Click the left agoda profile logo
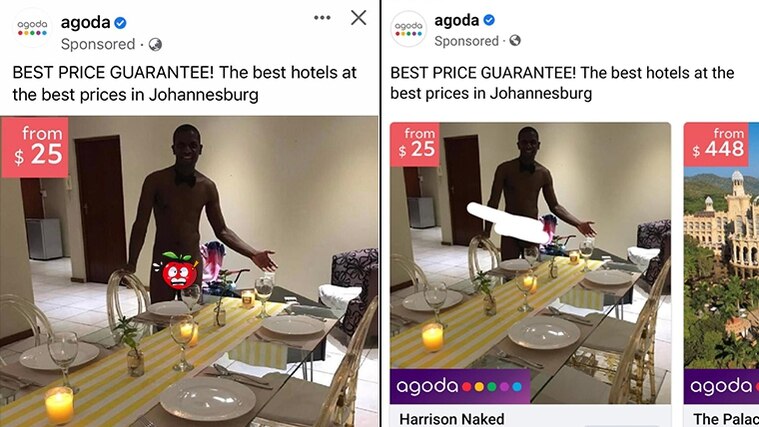Viewport: 759px width, 427px height. pyautogui.click(x=32, y=28)
